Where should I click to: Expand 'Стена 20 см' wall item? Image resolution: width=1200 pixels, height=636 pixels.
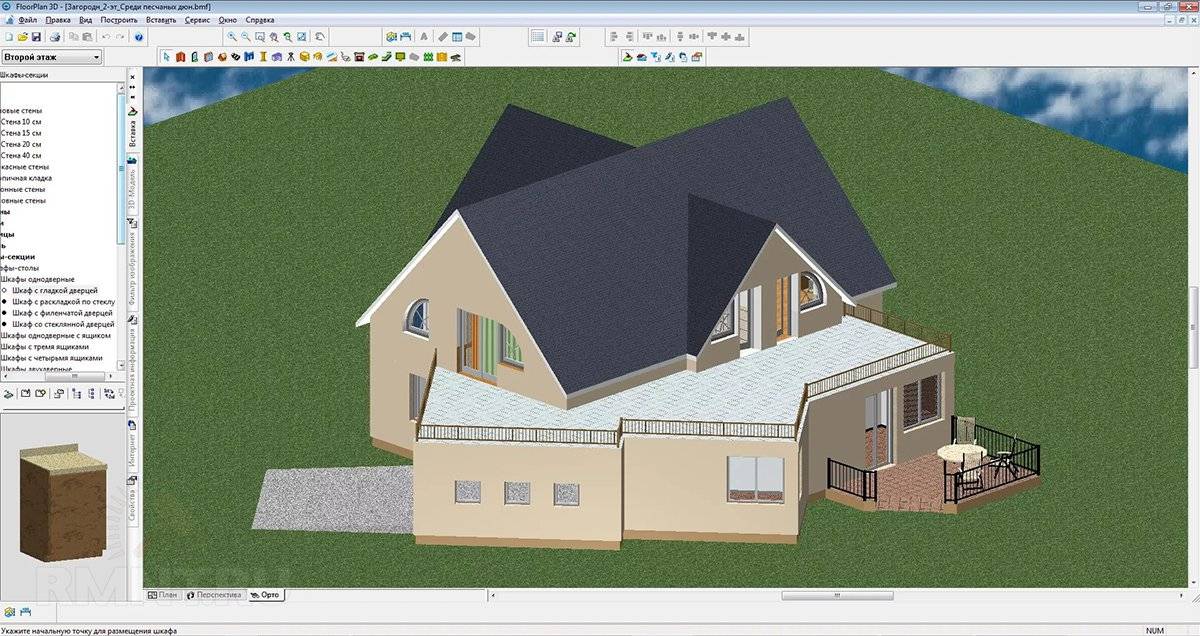click(22, 145)
